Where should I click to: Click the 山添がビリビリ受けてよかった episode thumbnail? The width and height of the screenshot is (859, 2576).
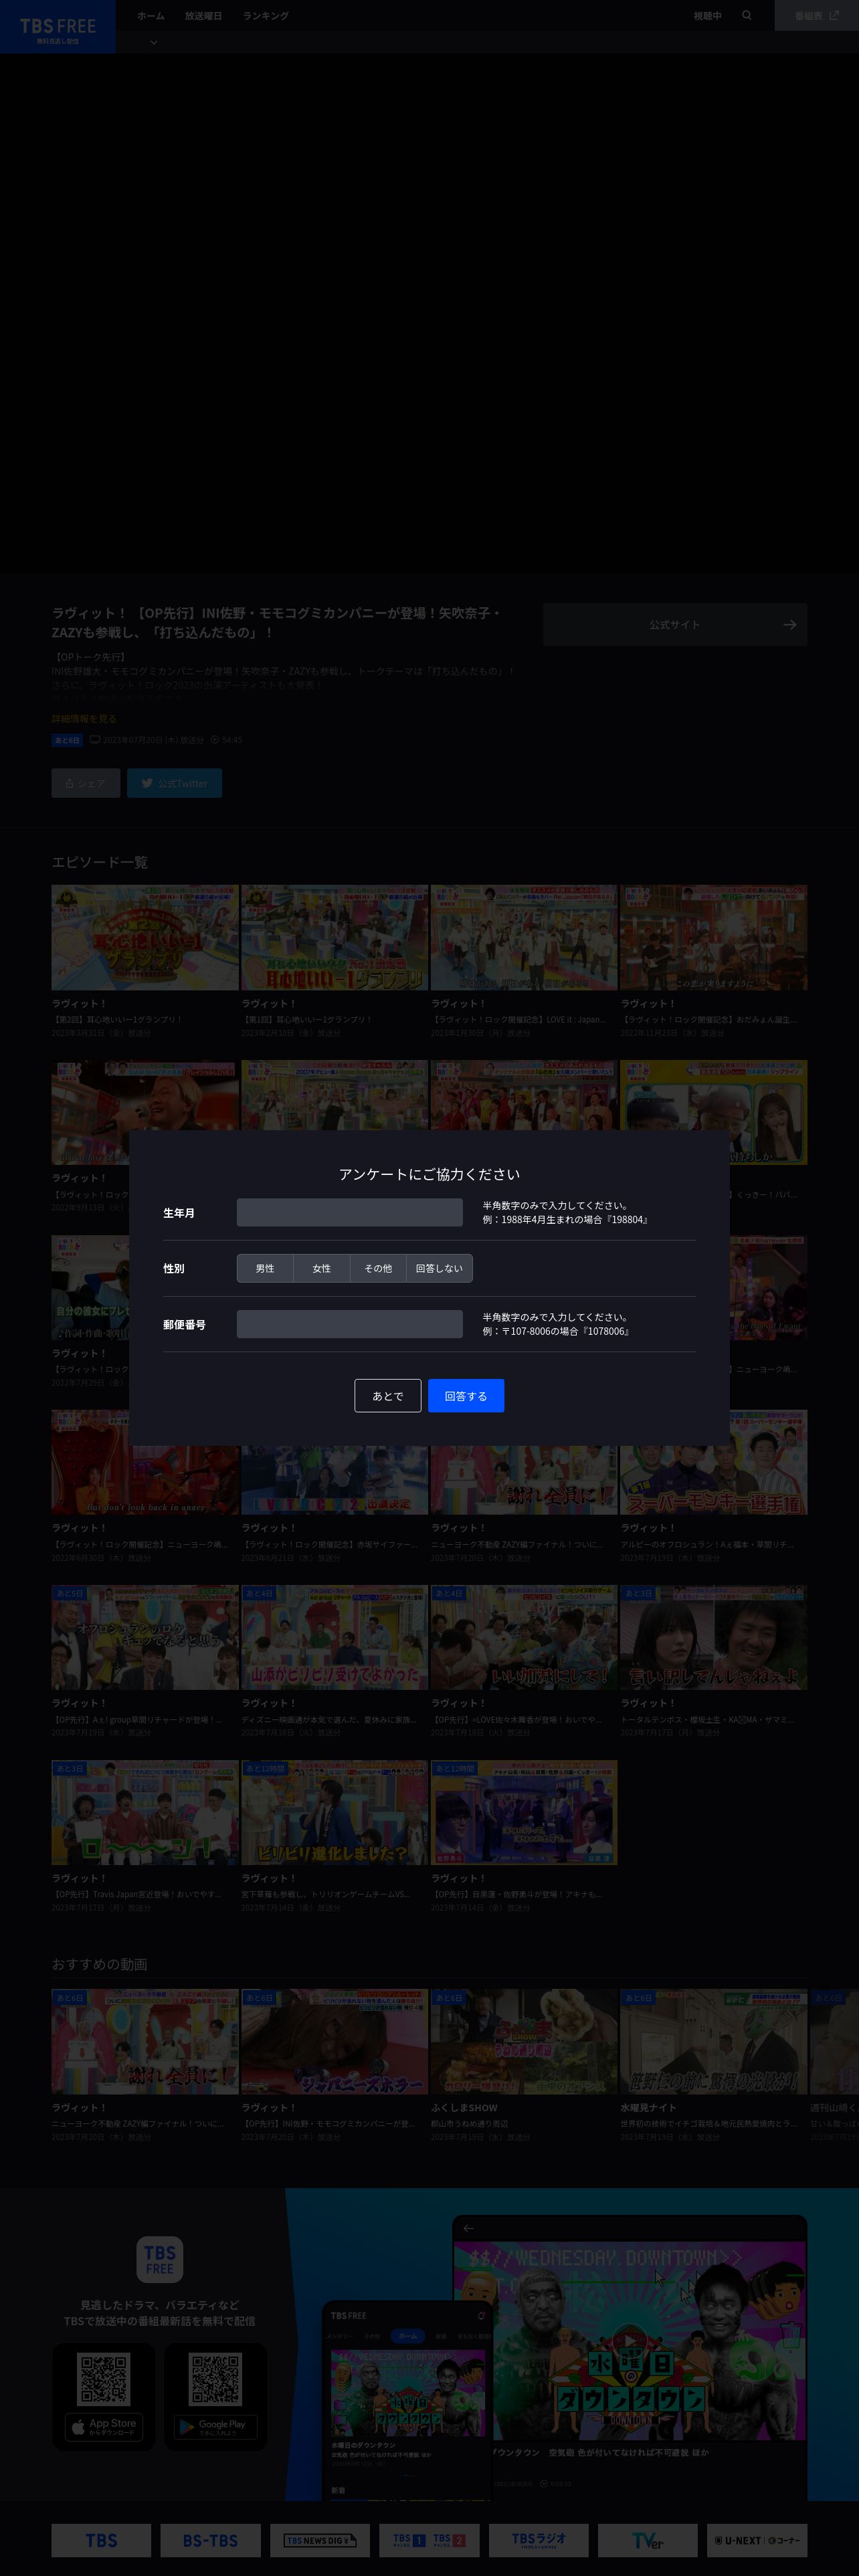click(334, 1637)
